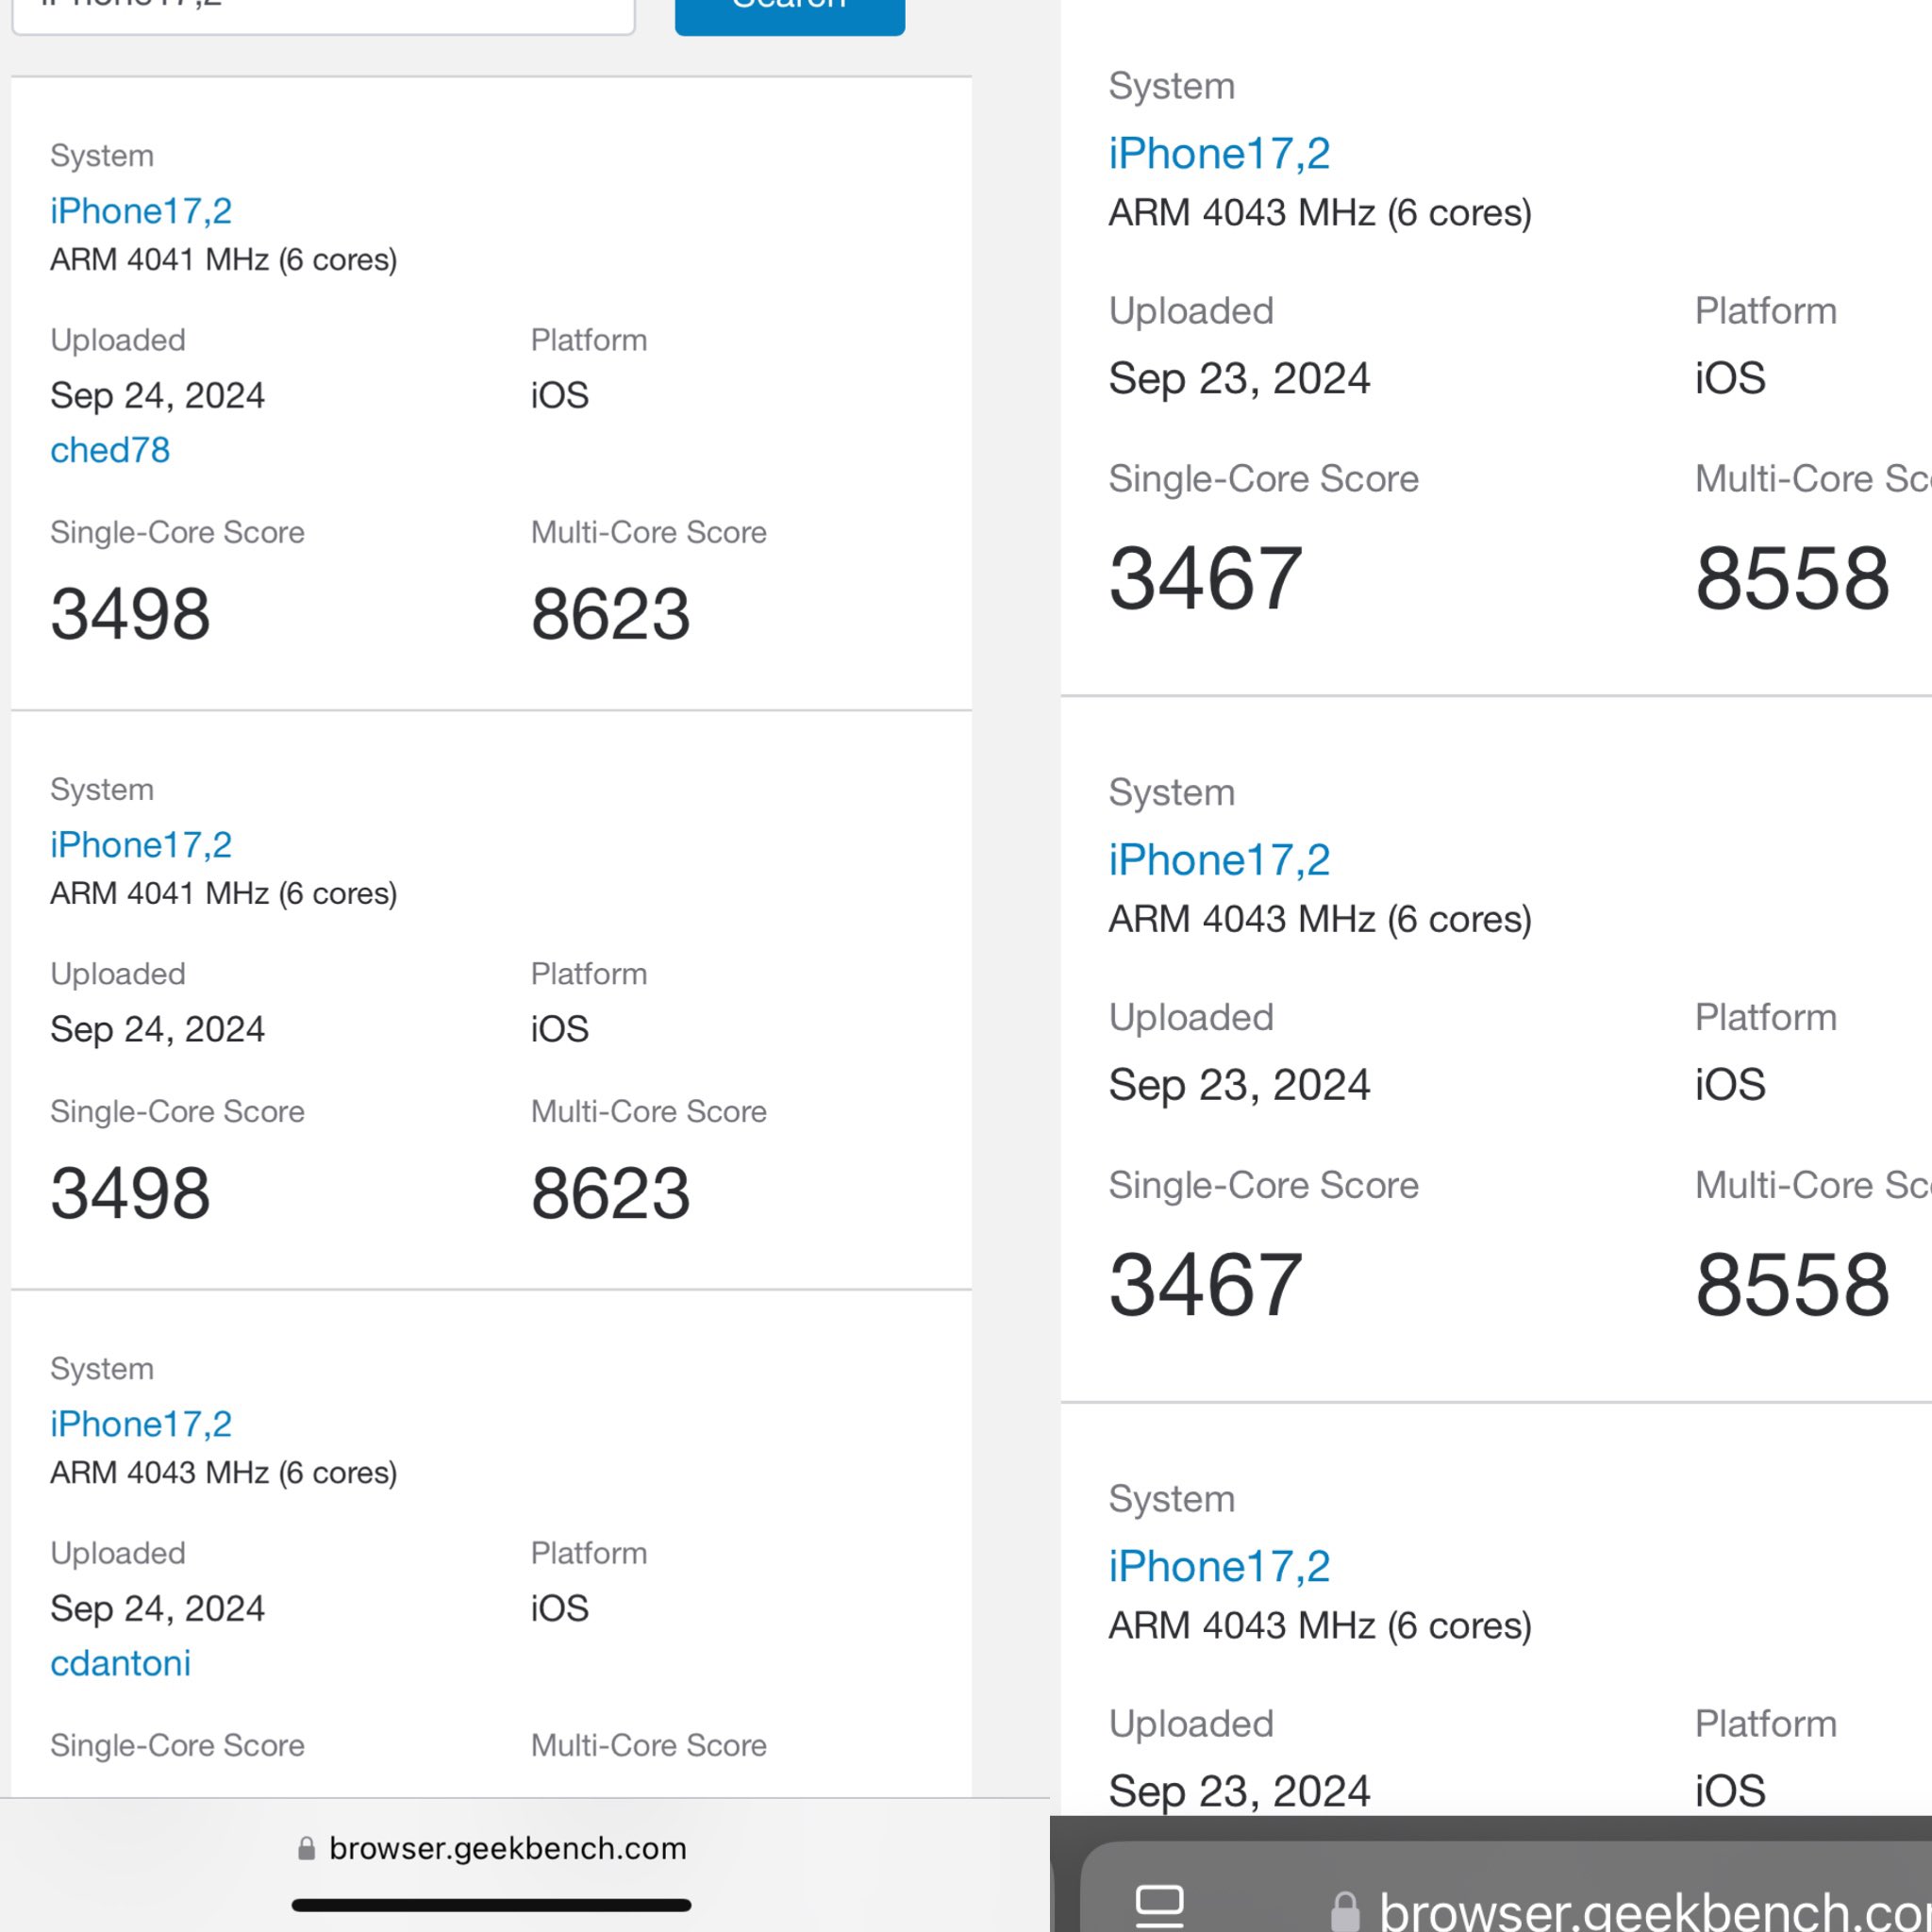Open iPhone17,2 link above ched78 result
Viewport: 1932px width, 1932px height.
click(141, 211)
